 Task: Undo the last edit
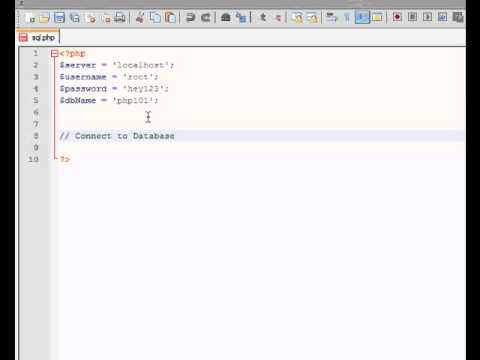point(190,18)
